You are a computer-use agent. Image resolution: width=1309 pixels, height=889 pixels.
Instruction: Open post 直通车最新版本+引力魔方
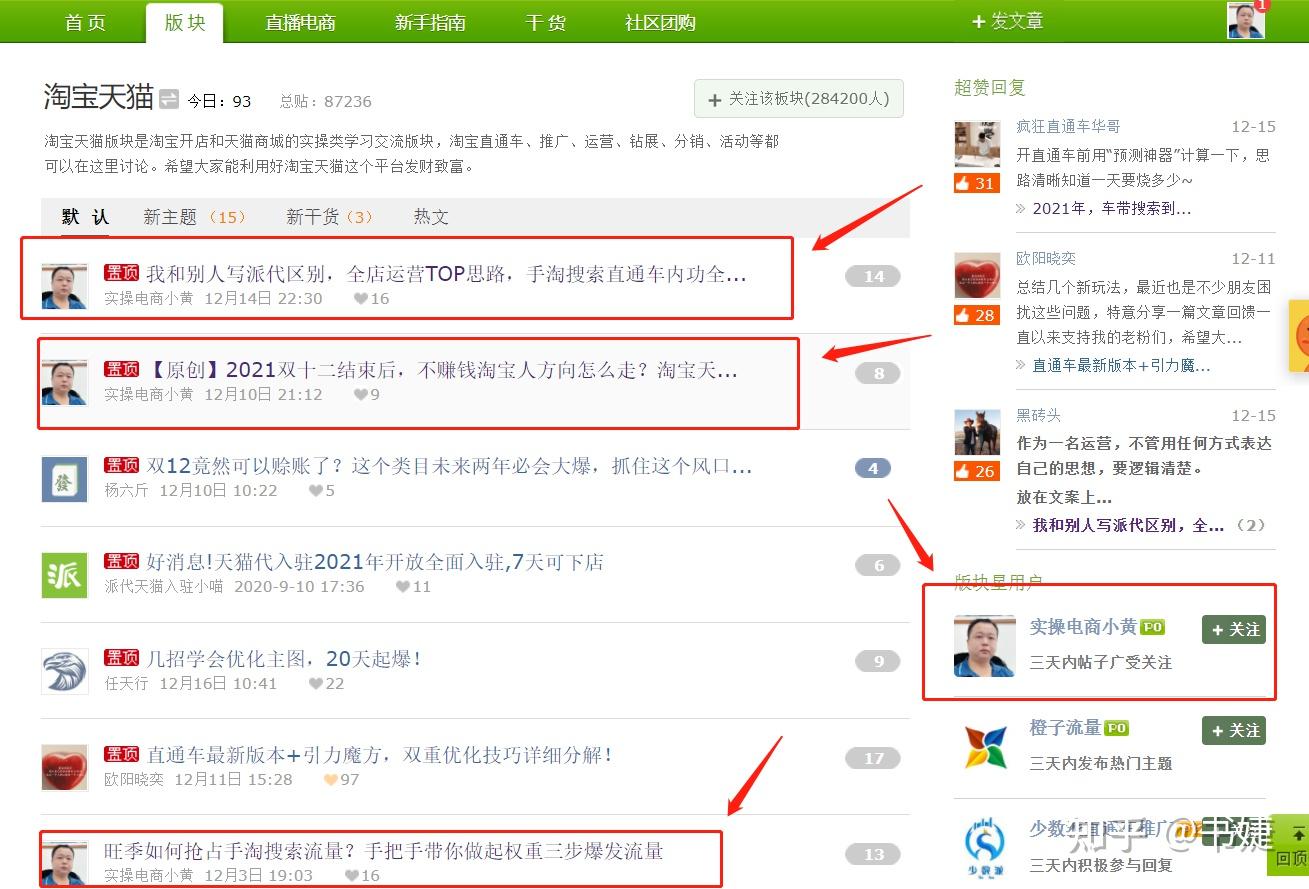point(380,755)
